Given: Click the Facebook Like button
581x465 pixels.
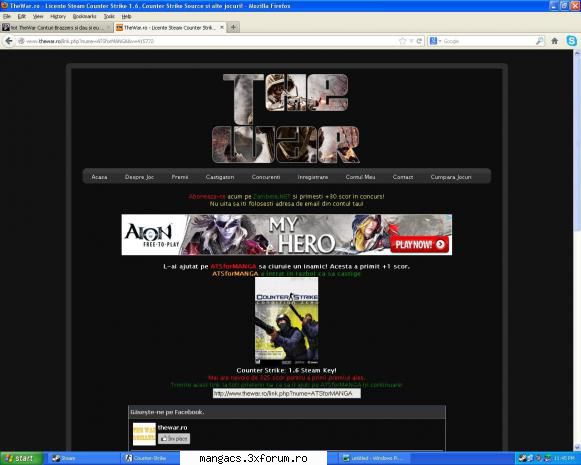Looking at the screenshot, I should [x=174, y=439].
